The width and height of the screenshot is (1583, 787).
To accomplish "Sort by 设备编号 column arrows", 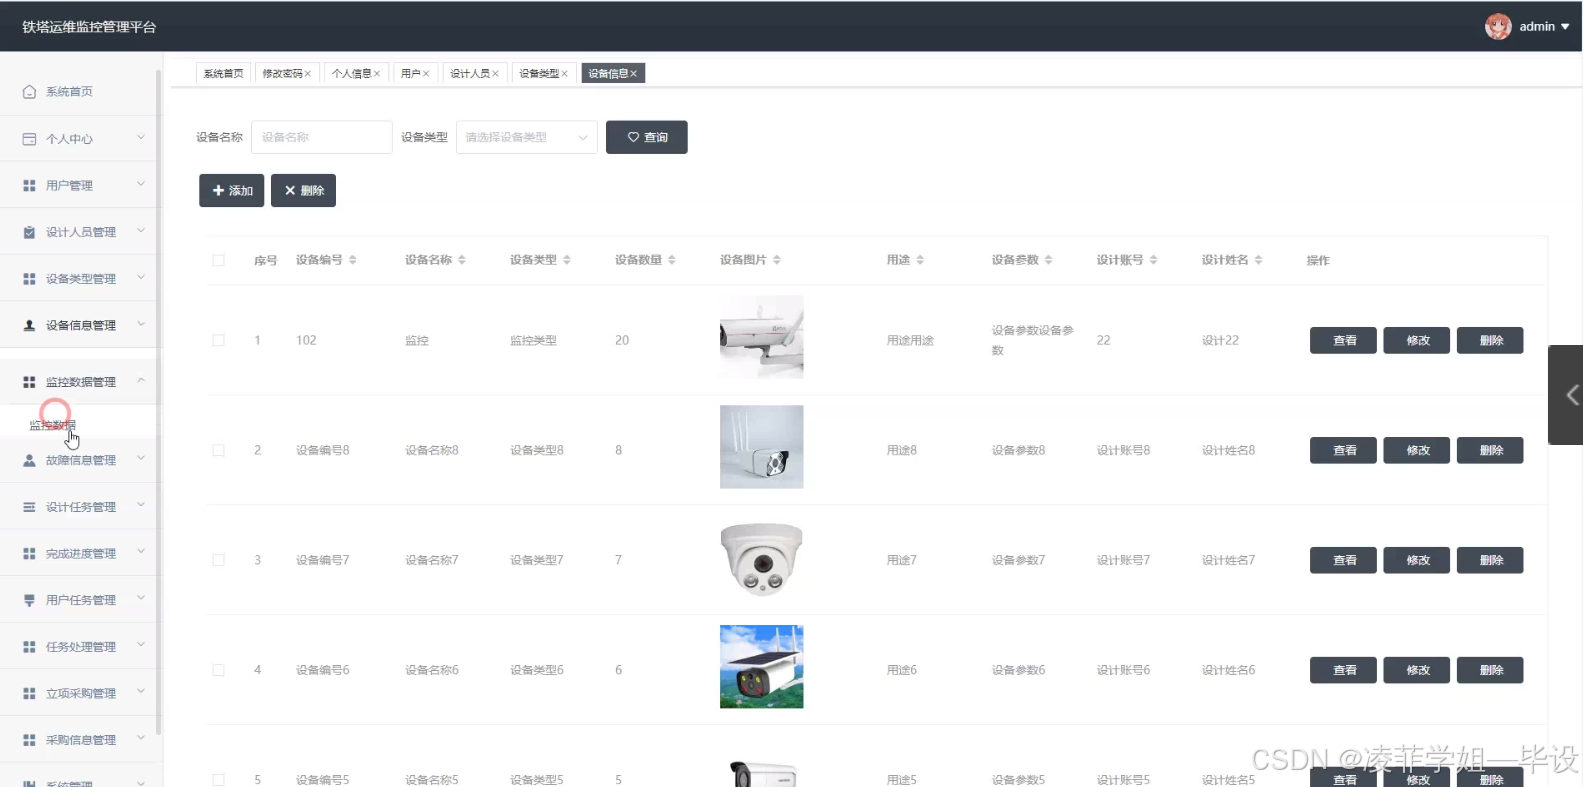I will point(352,260).
